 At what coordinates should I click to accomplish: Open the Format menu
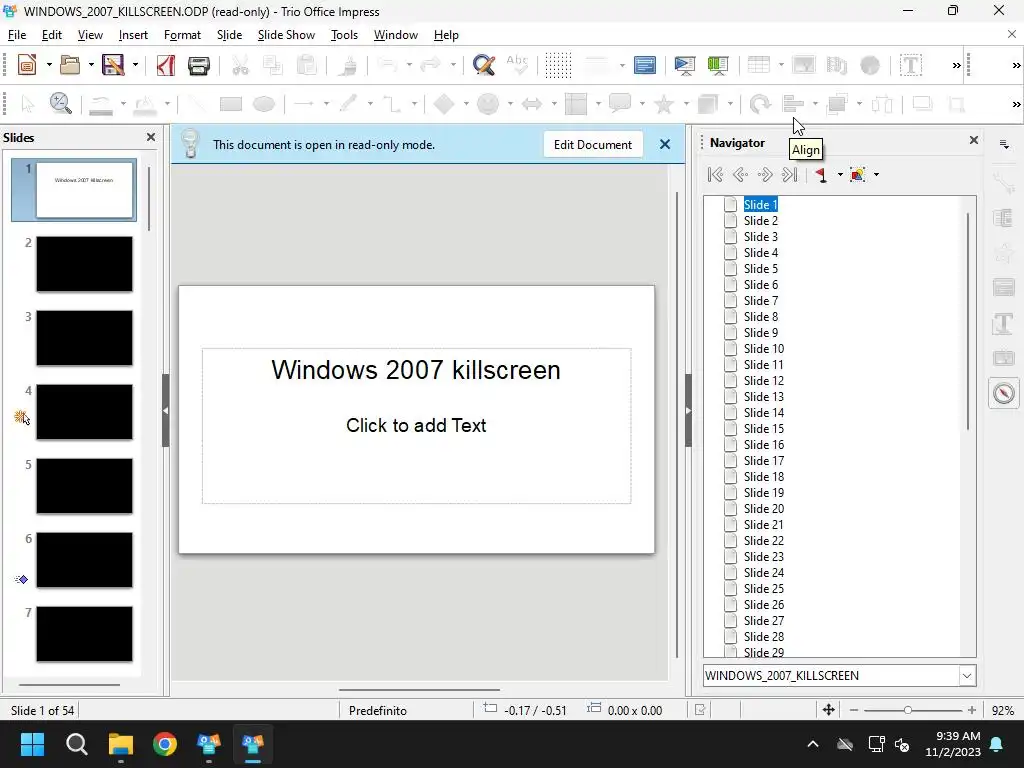(182, 35)
